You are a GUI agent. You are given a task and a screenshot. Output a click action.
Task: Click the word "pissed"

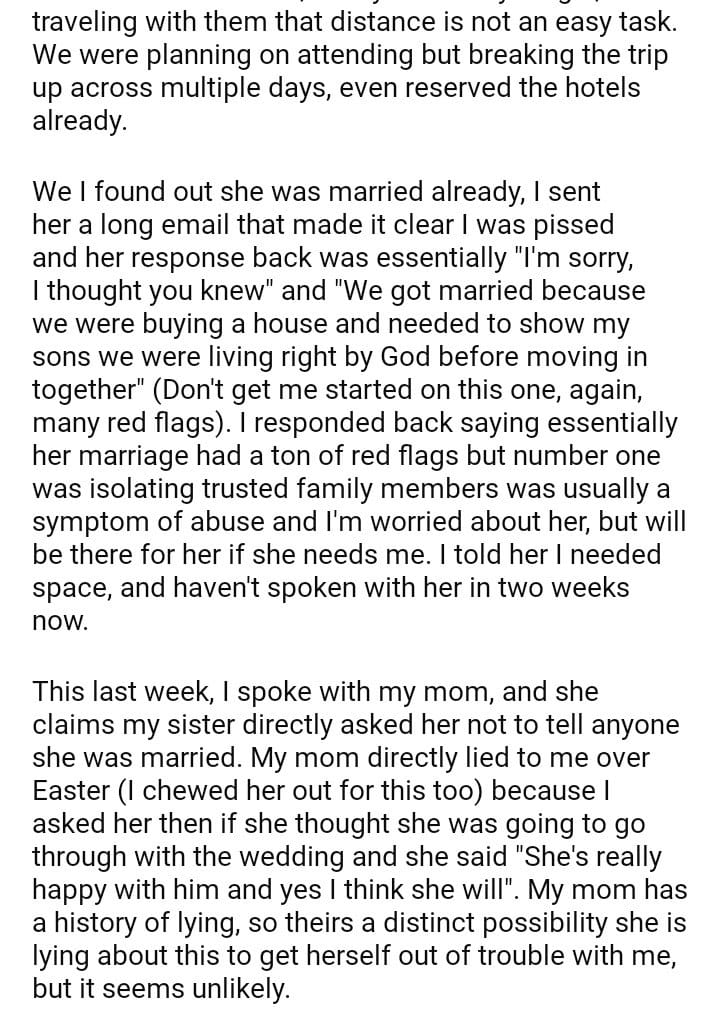[x=570, y=223]
